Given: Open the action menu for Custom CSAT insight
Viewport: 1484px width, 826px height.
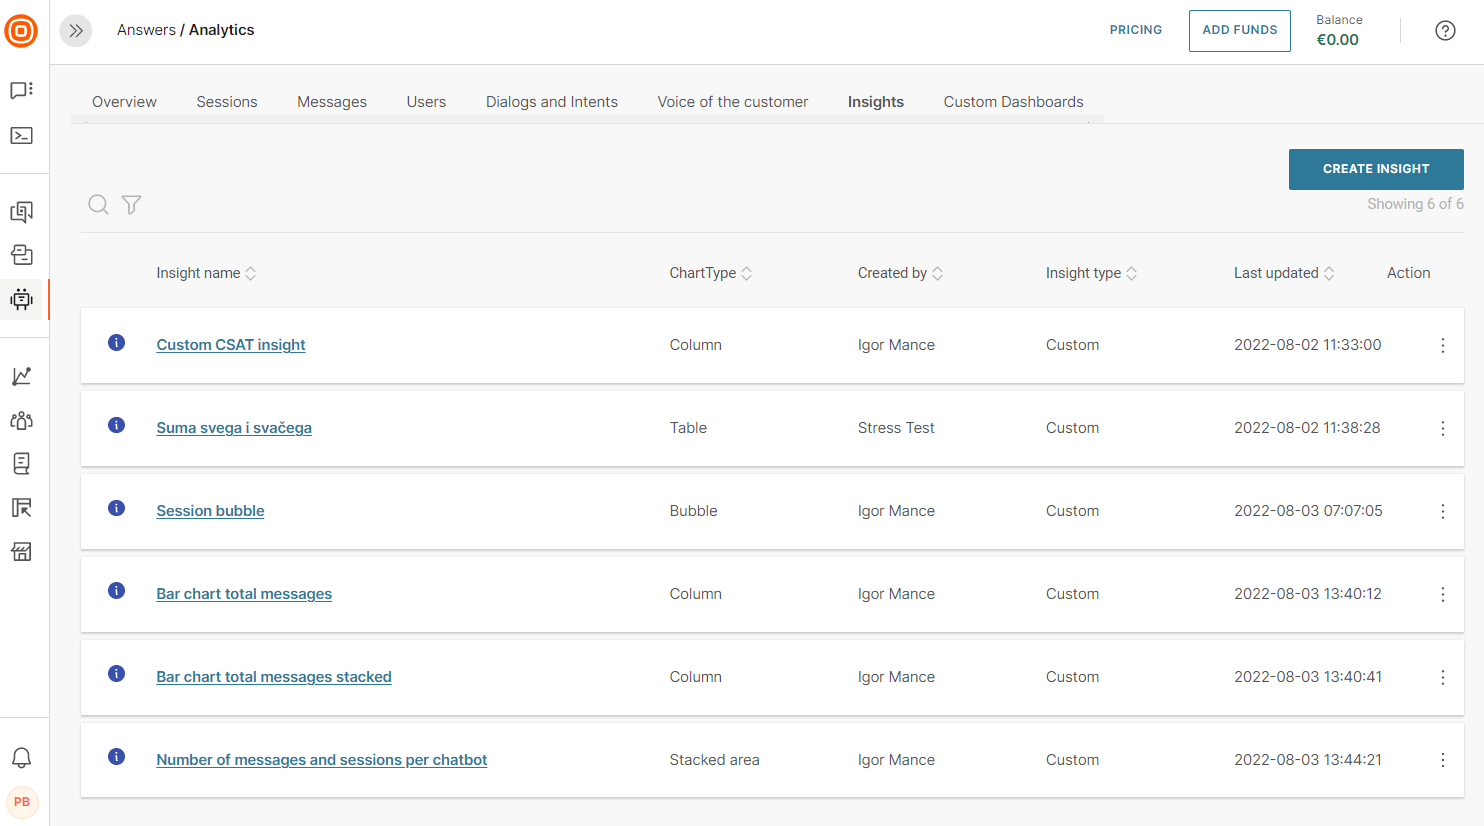Looking at the screenshot, I should tap(1443, 345).
